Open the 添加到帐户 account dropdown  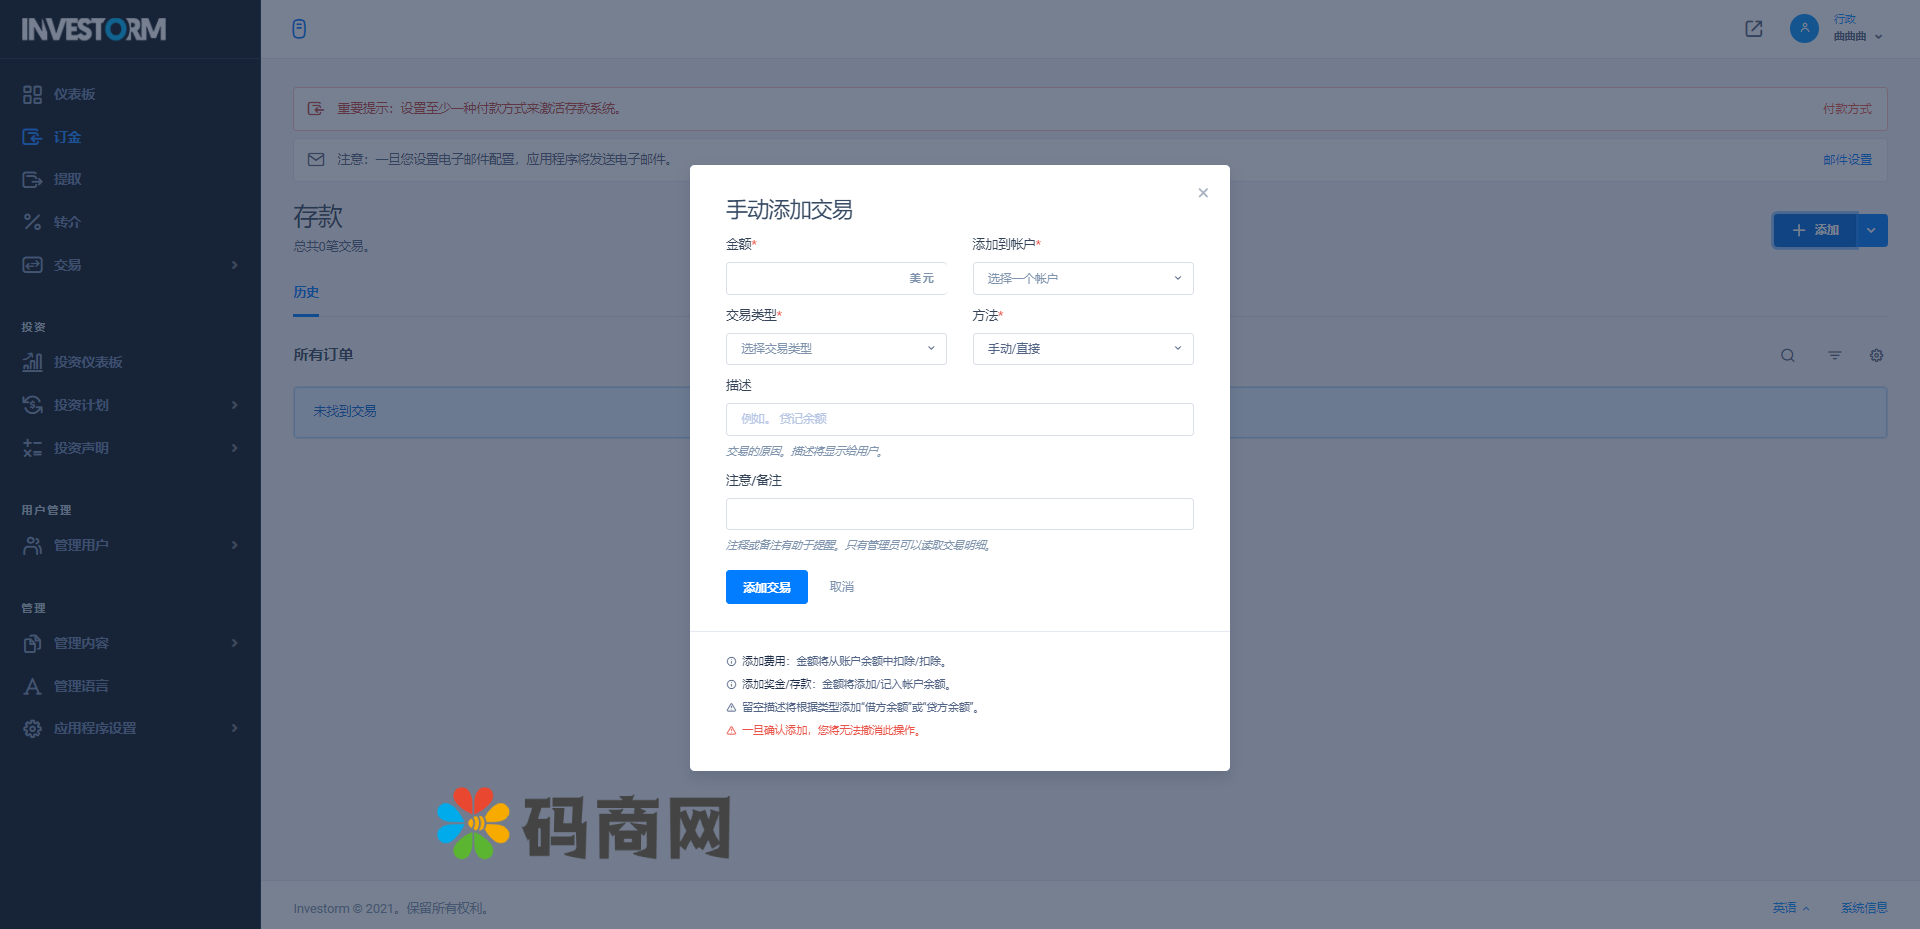point(1082,279)
